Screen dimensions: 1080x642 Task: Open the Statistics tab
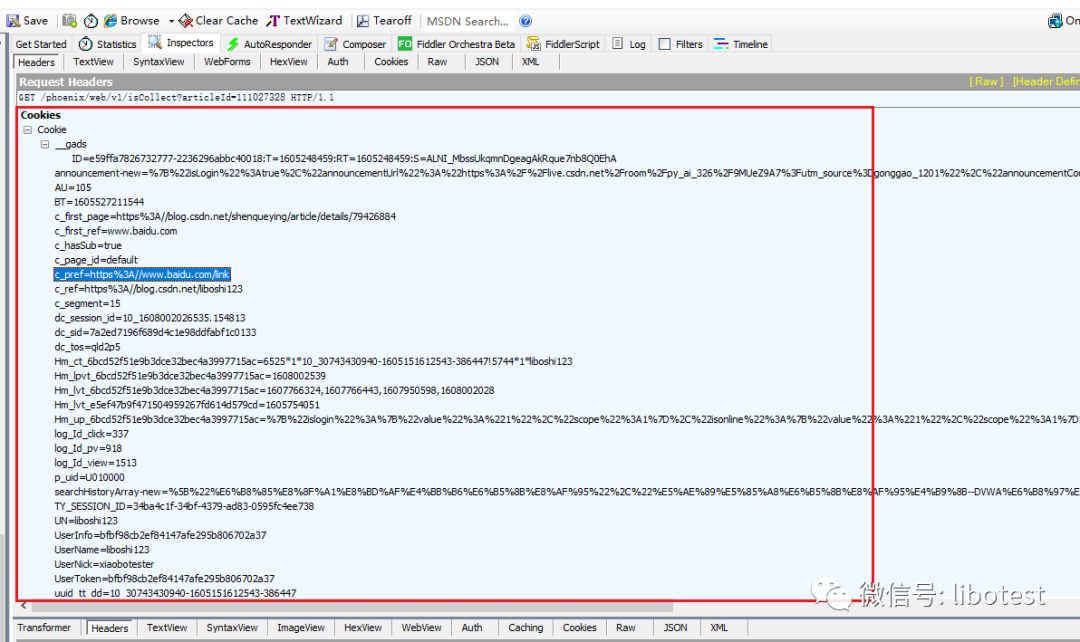coord(107,44)
